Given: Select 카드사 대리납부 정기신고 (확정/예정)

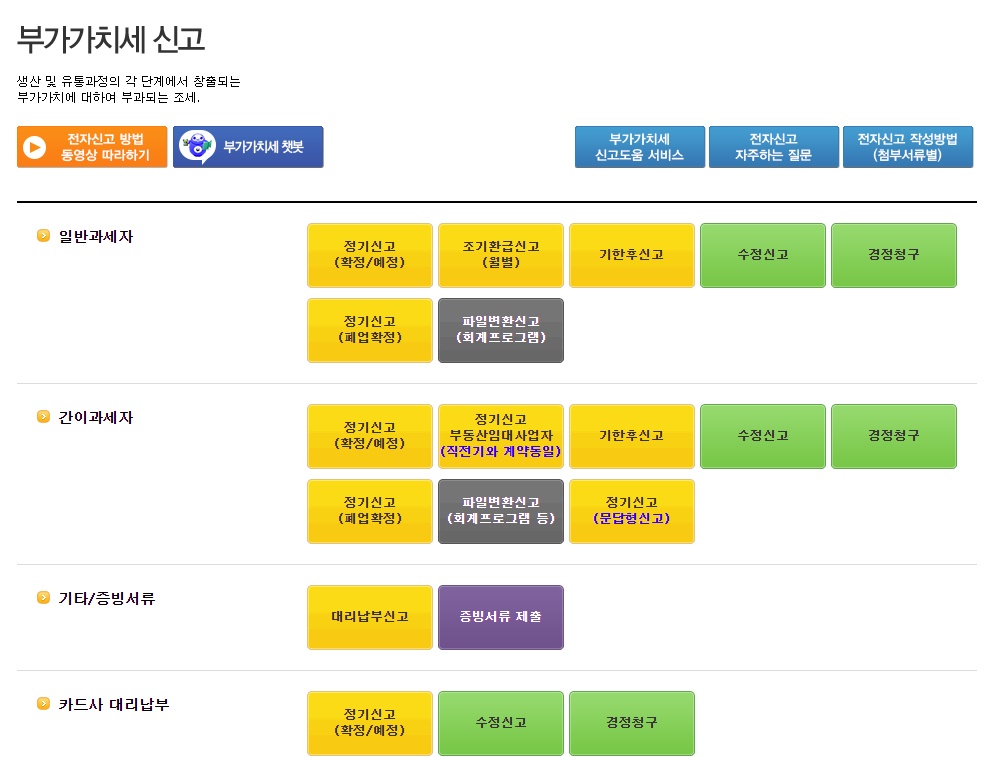Looking at the screenshot, I should point(370,723).
